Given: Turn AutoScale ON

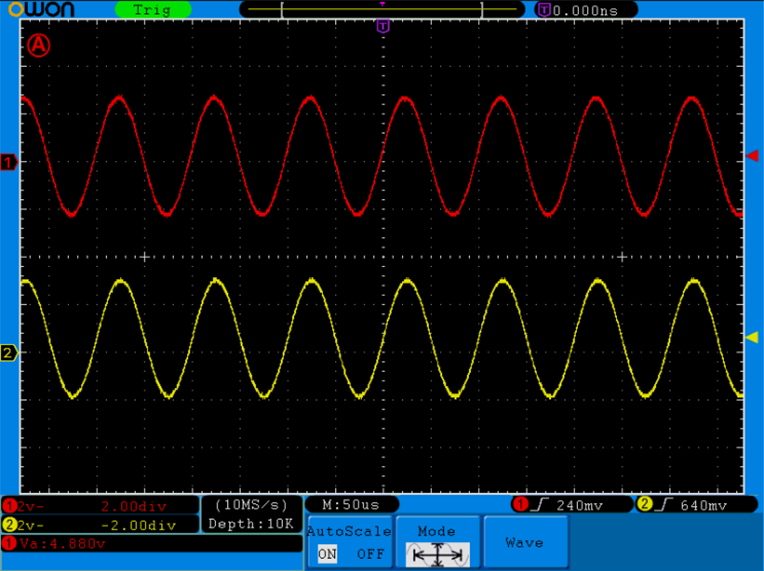Looking at the screenshot, I should (x=327, y=554).
